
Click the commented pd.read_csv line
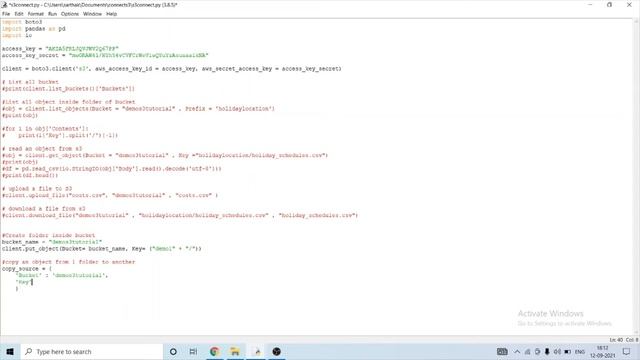coord(111,169)
